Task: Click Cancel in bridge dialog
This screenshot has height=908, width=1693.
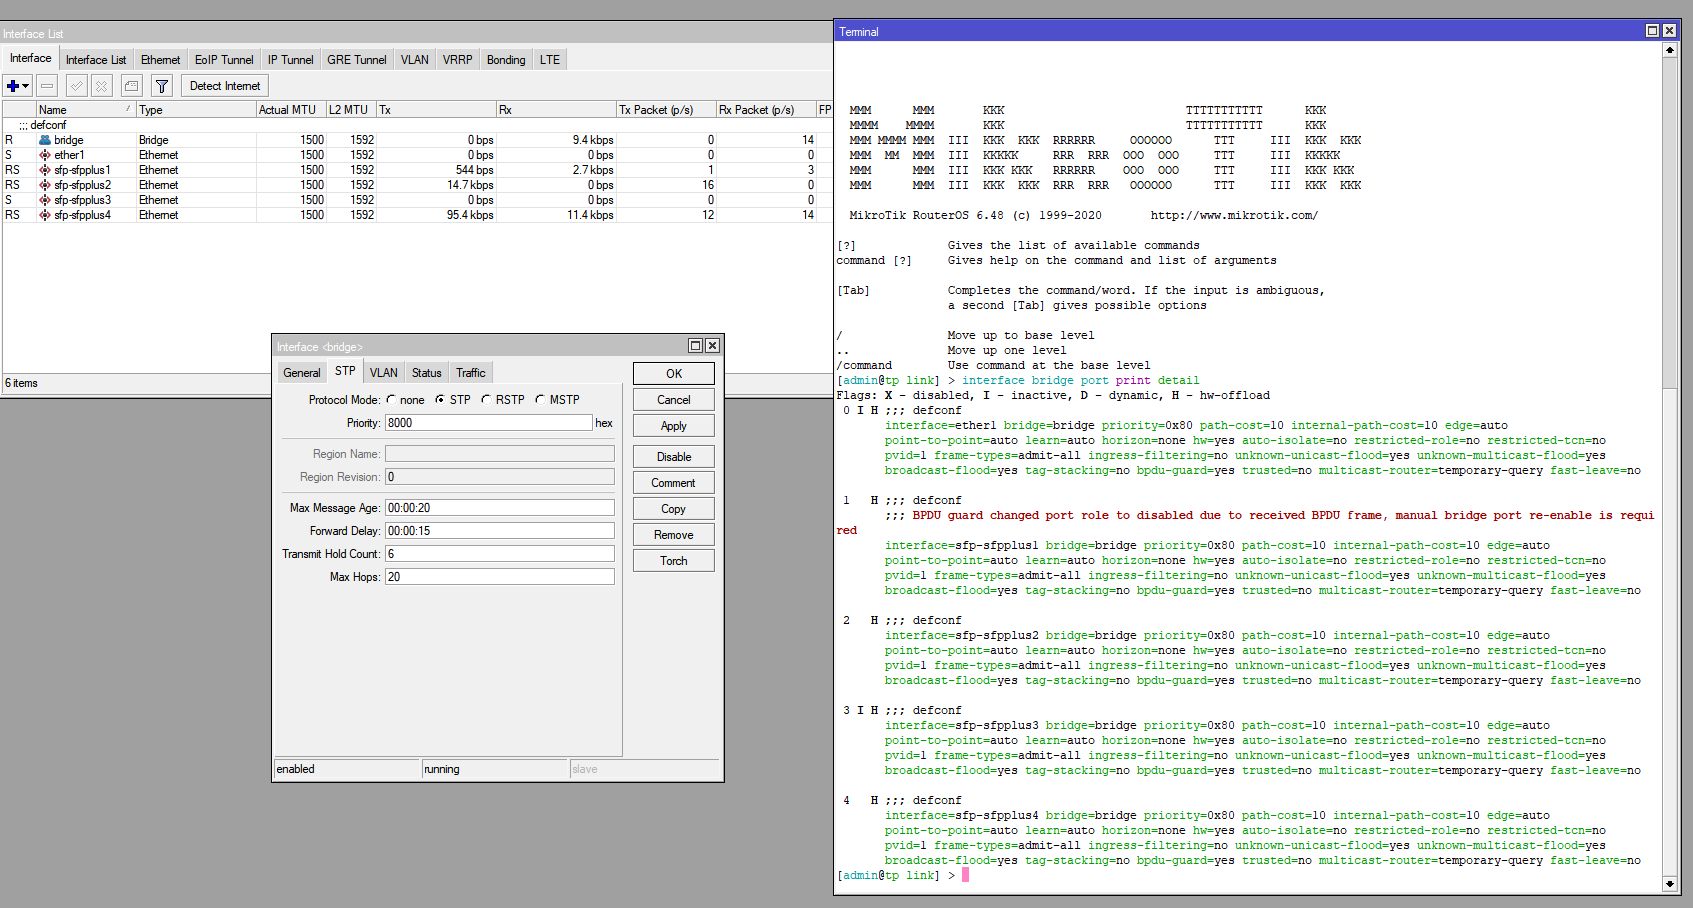Action: click(674, 400)
